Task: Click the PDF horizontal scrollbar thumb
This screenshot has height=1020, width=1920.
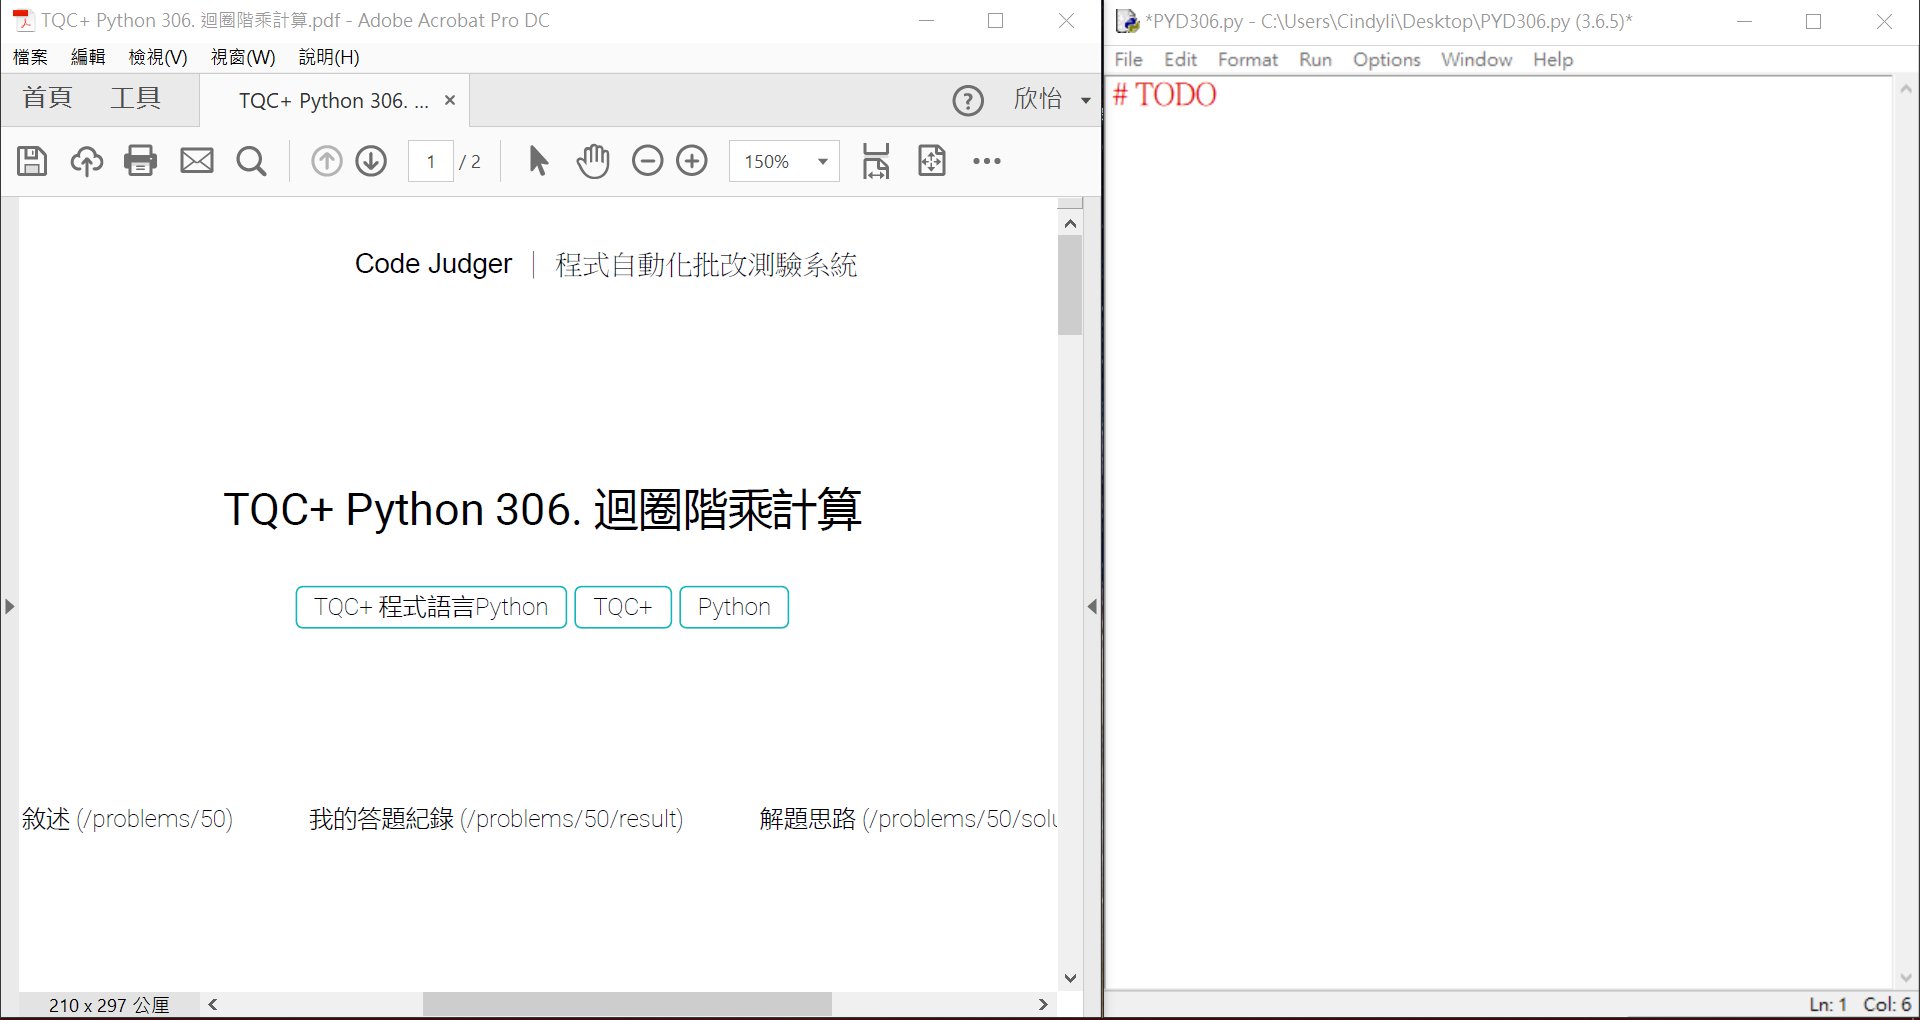Action: point(627,1004)
